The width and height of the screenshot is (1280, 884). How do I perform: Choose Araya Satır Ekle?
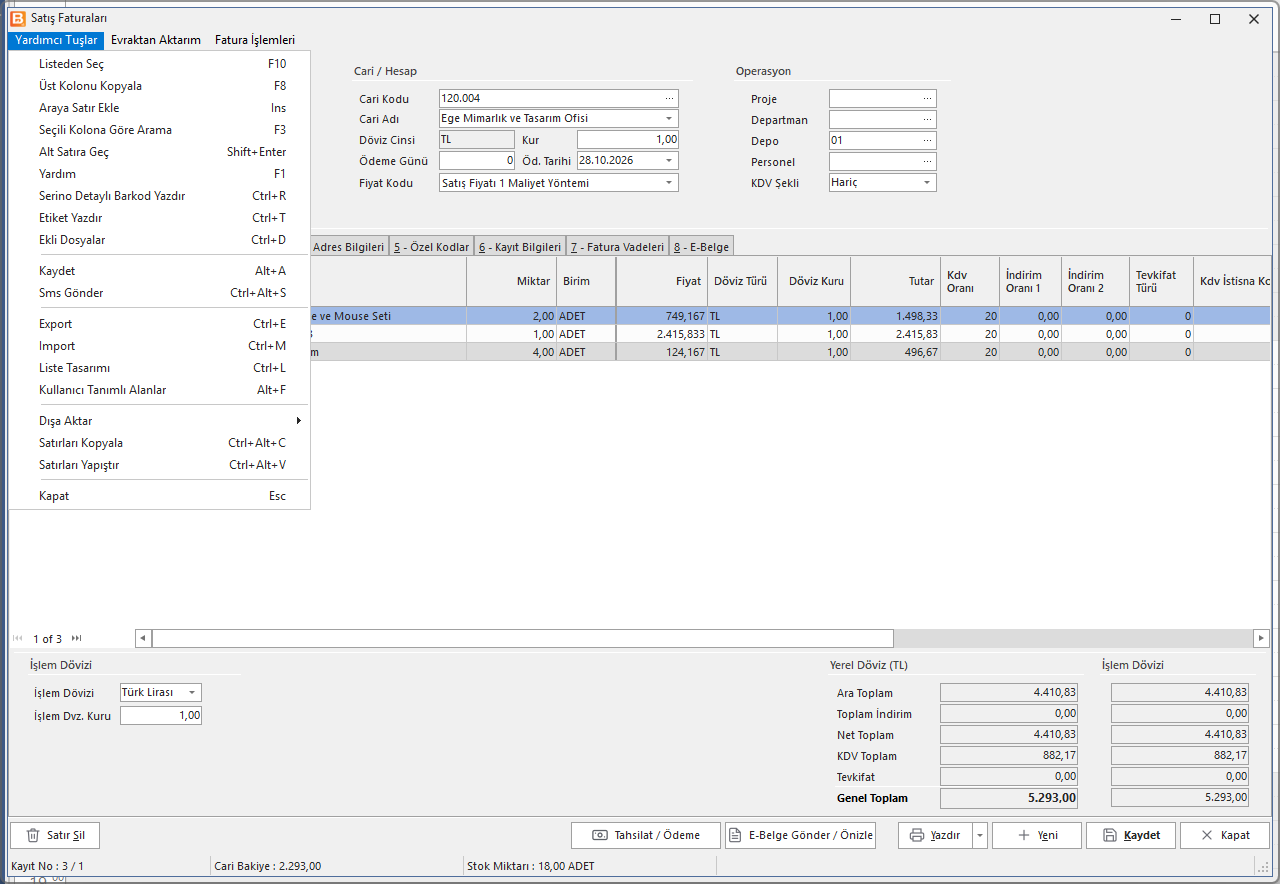pos(160,108)
